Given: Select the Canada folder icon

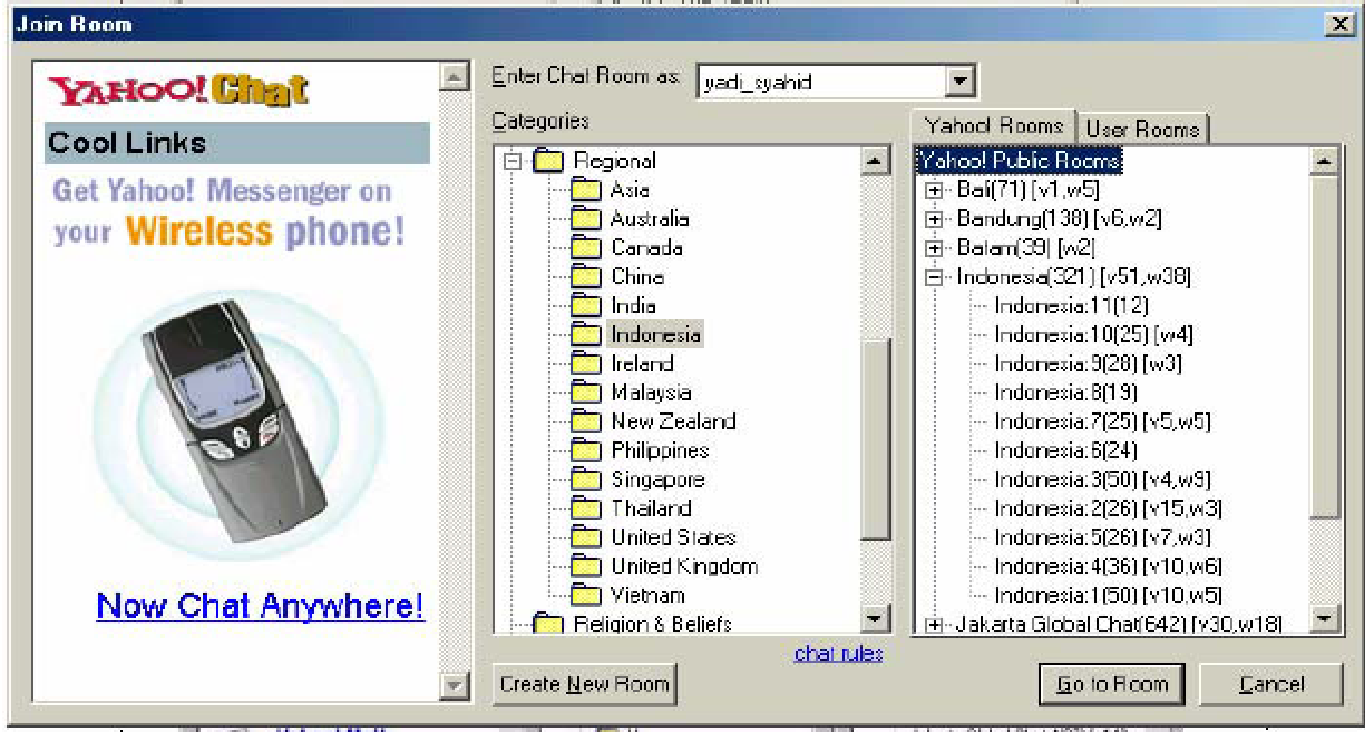Looking at the screenshot, I should pos(586,247).
